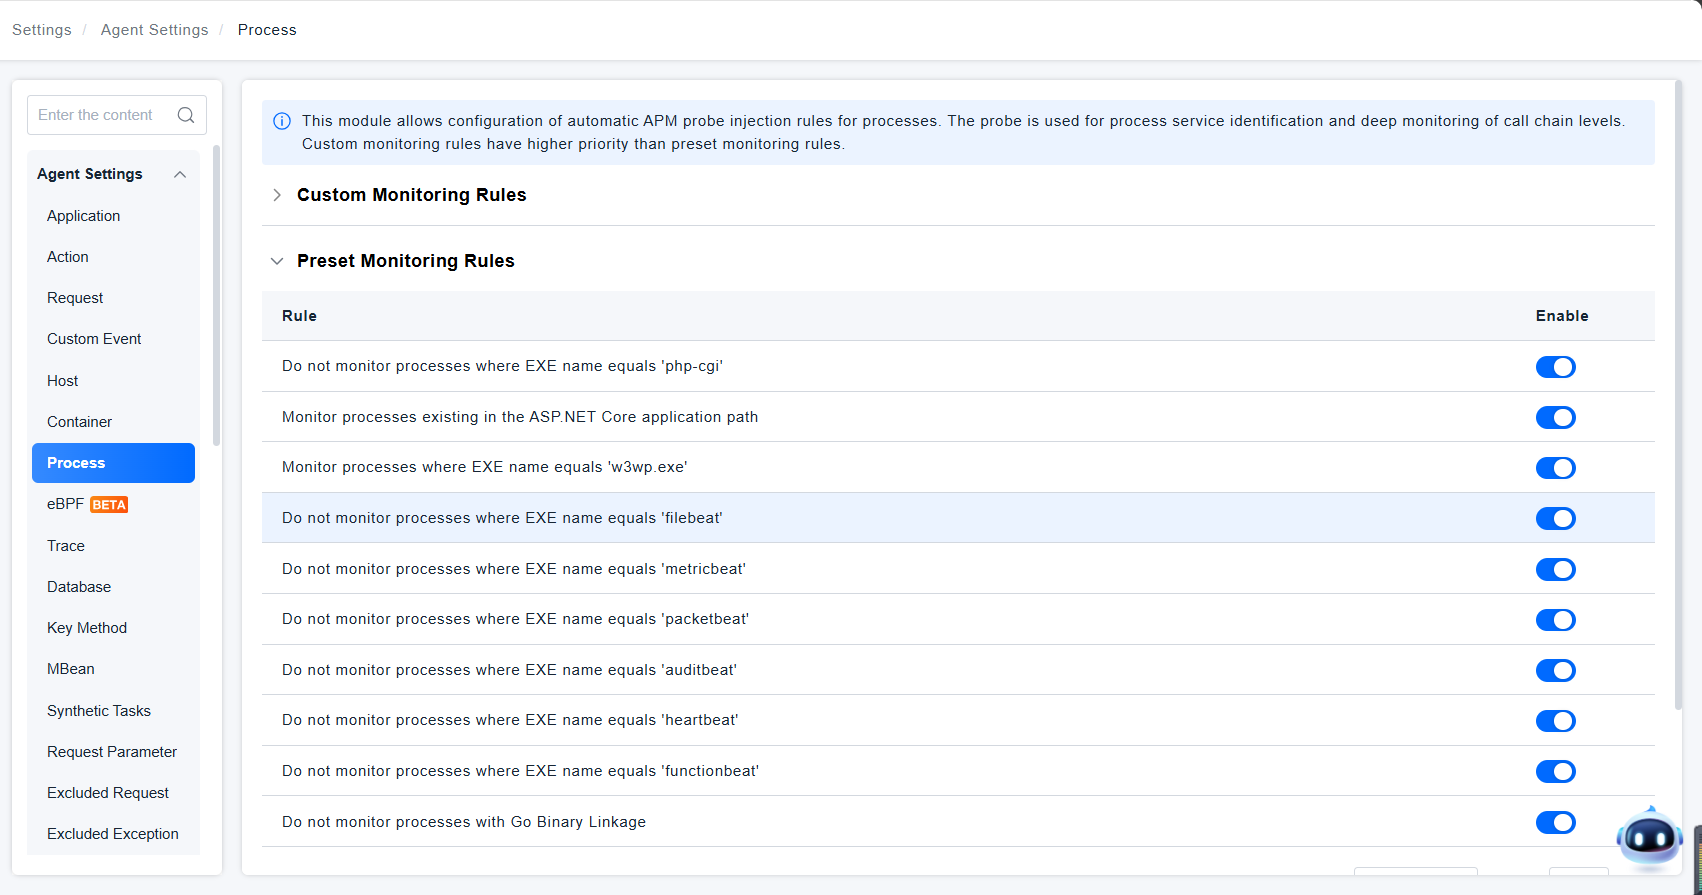Viewport: 1702px width, 895px height.
Task: Collapse the Agent Settings sidebar group
Action: click(x=180, y=174)
